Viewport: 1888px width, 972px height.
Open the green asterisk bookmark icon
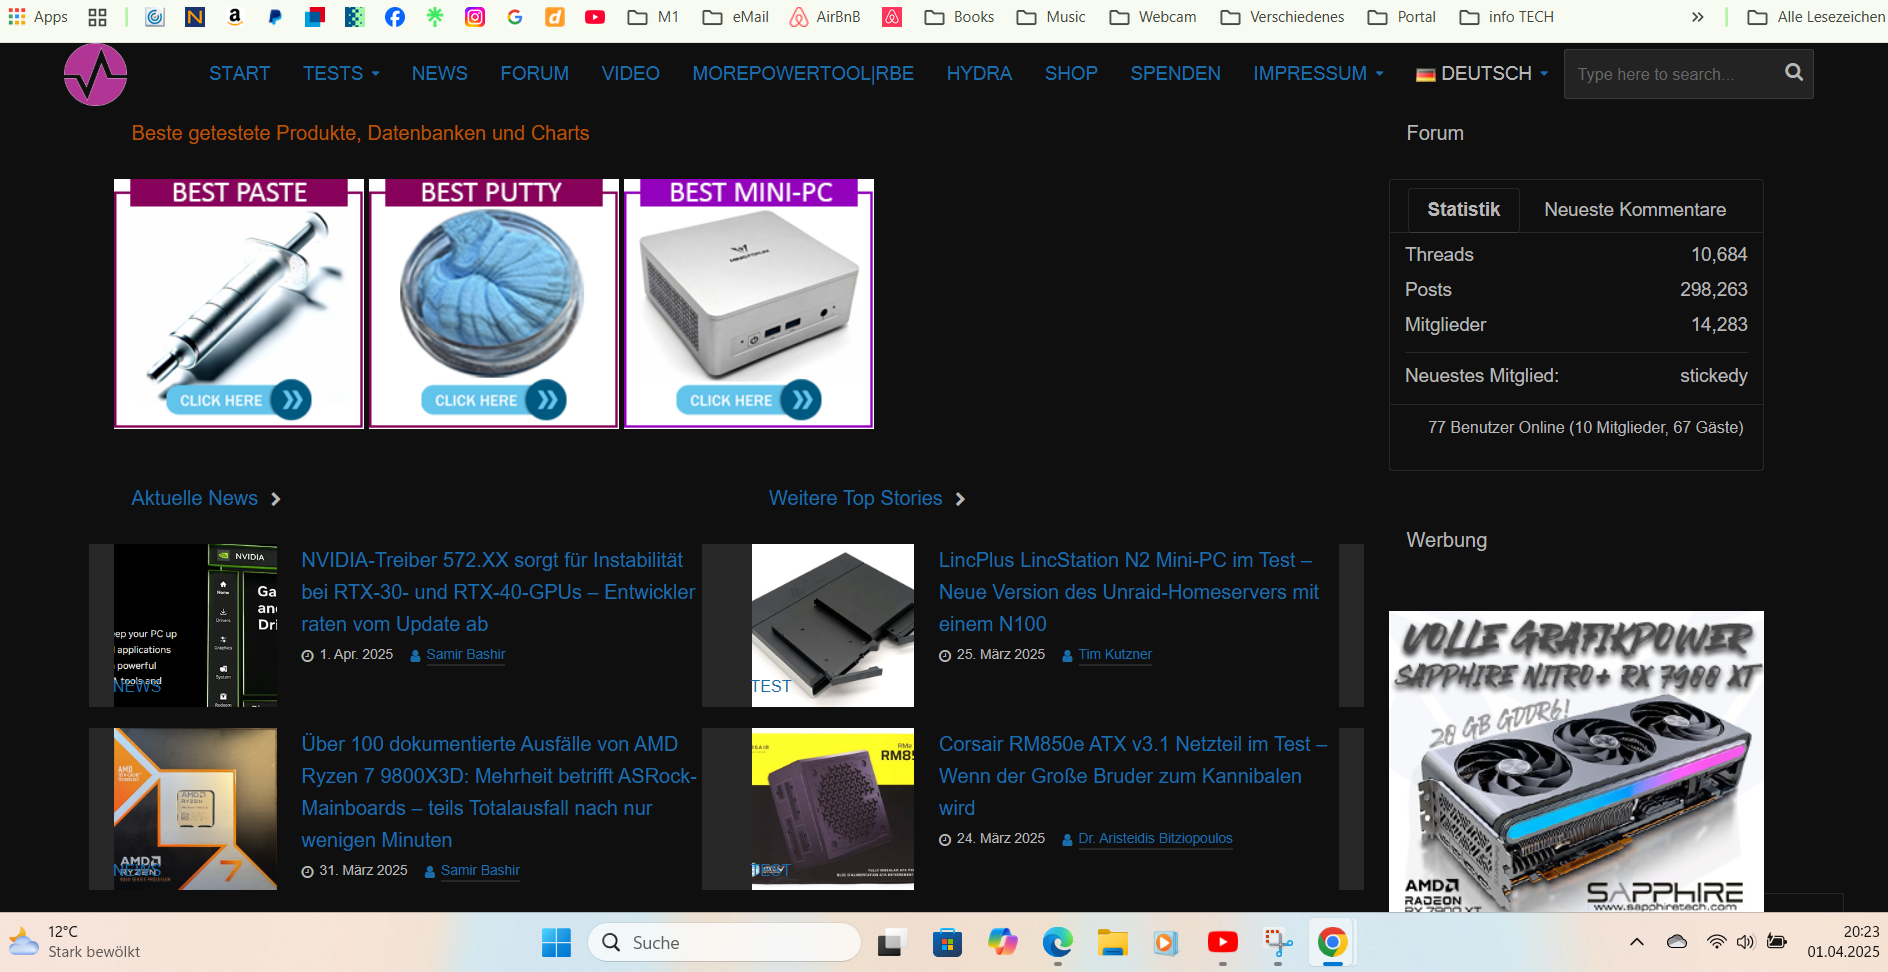(435, 16)
